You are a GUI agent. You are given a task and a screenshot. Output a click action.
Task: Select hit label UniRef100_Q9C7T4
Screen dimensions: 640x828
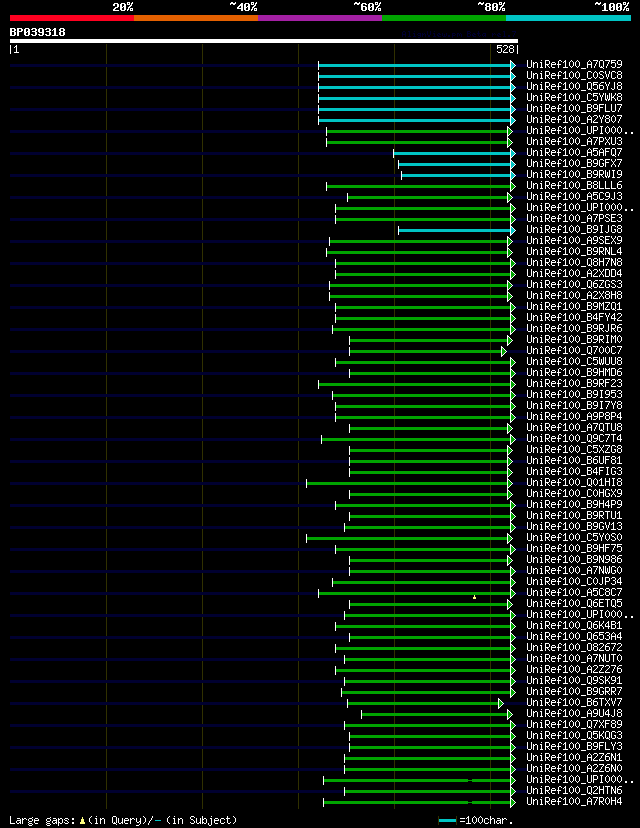574,438
